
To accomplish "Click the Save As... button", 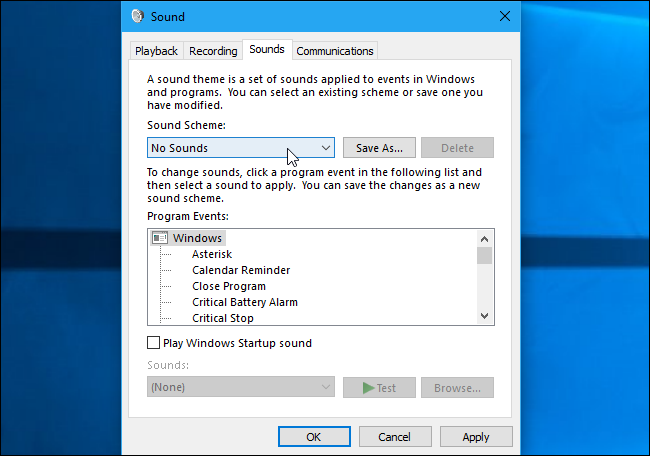I will point(379,148).
